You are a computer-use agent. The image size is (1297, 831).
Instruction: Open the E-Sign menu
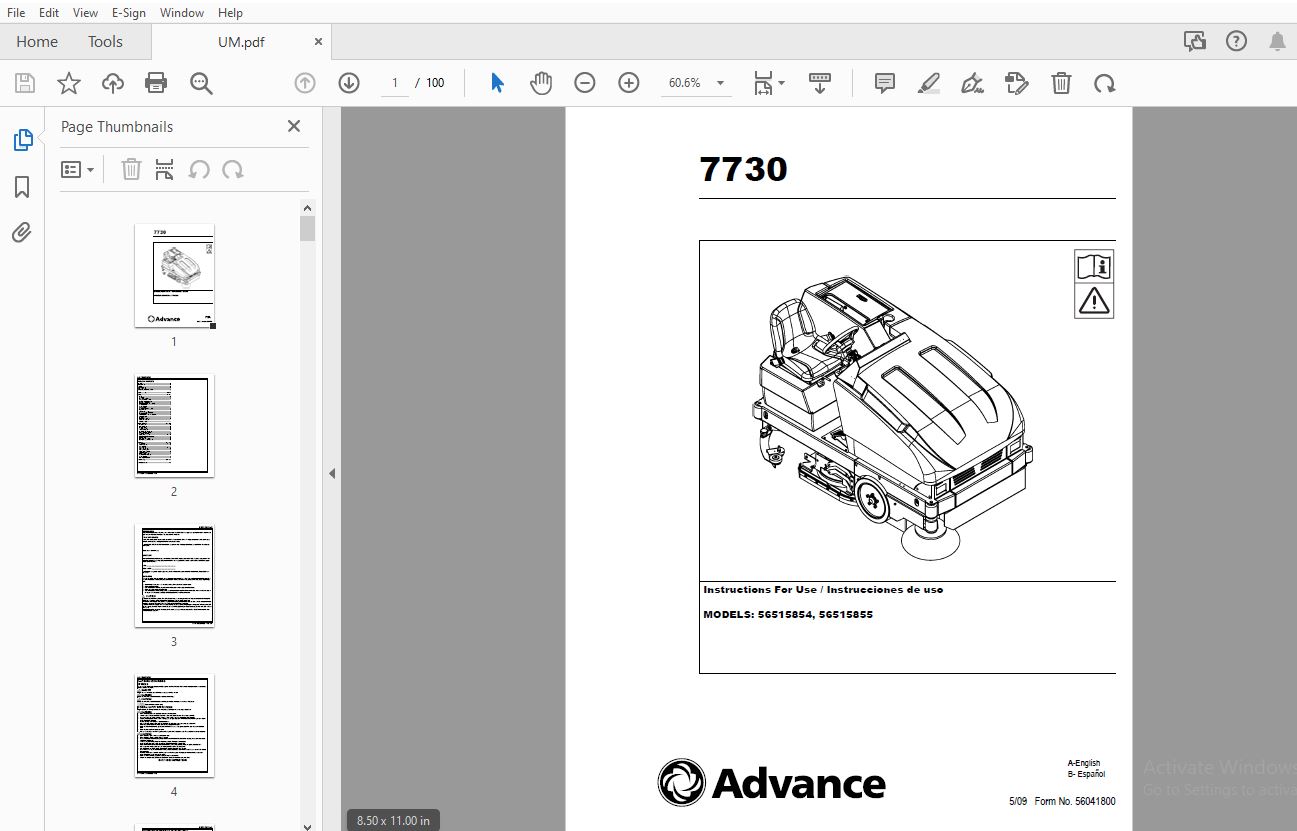tap(128, 13)
